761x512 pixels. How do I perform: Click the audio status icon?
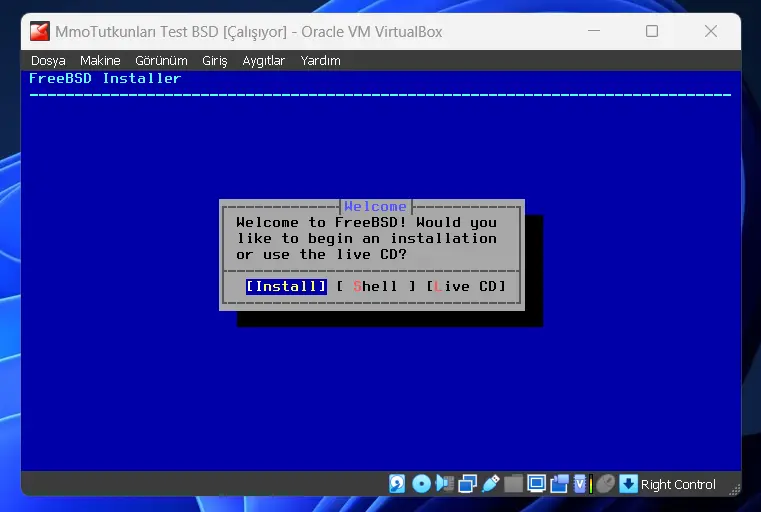tap(445, 484)
